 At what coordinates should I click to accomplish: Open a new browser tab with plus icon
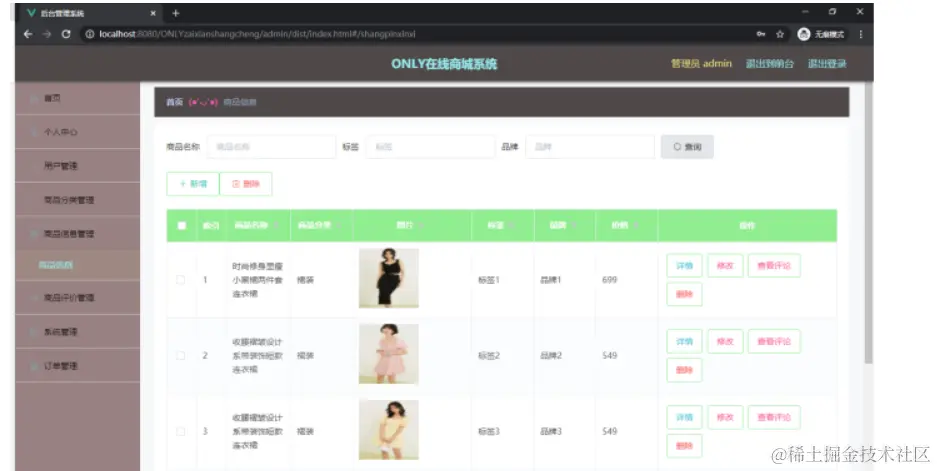176,13
